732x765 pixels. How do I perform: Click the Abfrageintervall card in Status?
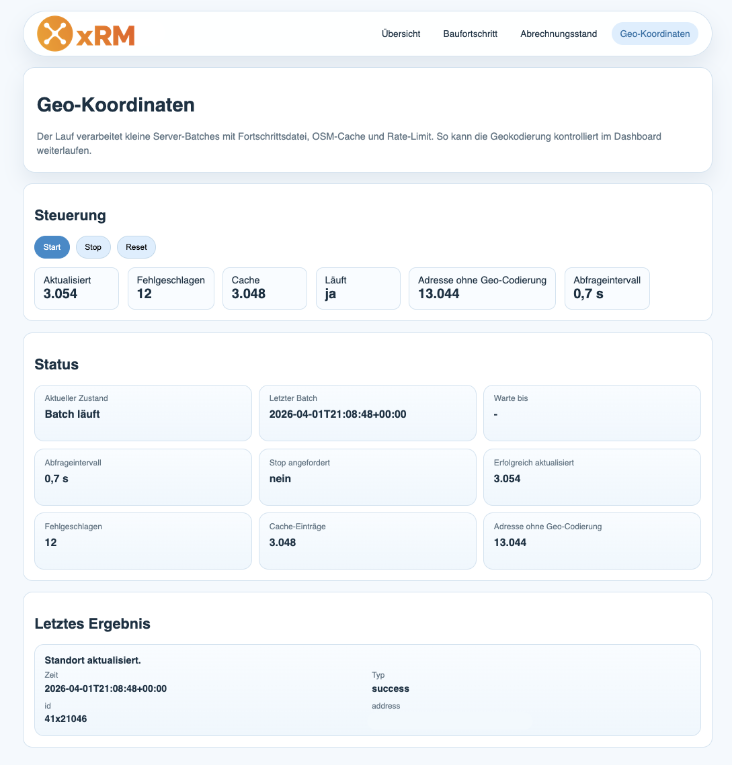pyautogui.click(x=143, y=477)
